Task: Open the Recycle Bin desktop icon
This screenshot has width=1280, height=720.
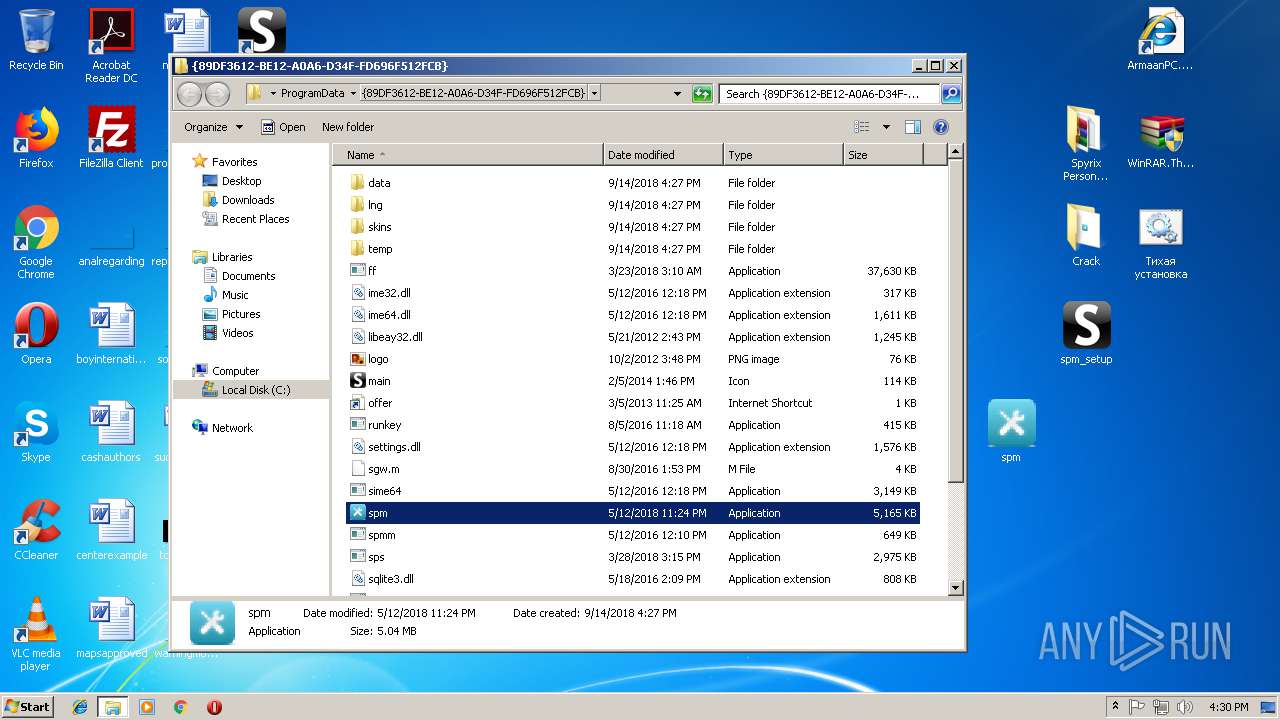Action: tap(36, 40)
